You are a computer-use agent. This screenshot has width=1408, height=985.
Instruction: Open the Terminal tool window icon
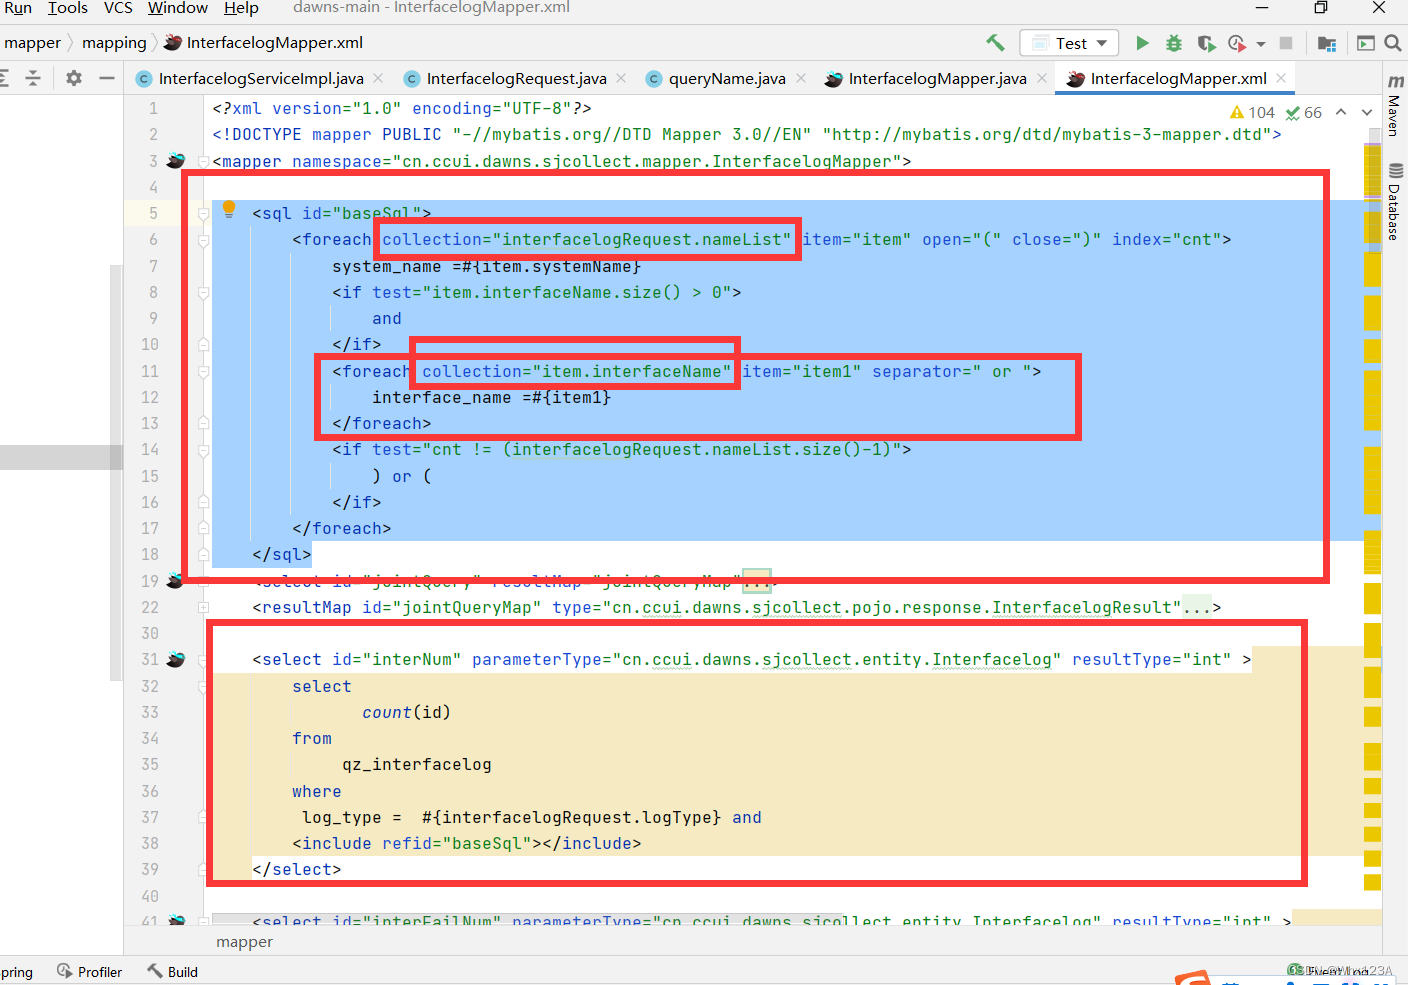pos(1366,43)
